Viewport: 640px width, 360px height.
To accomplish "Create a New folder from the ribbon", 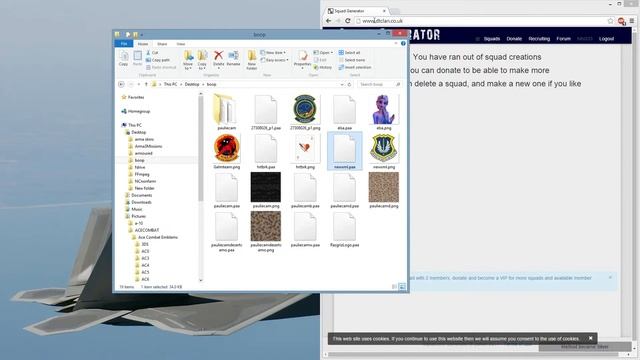I will click(x=252, y=60).
